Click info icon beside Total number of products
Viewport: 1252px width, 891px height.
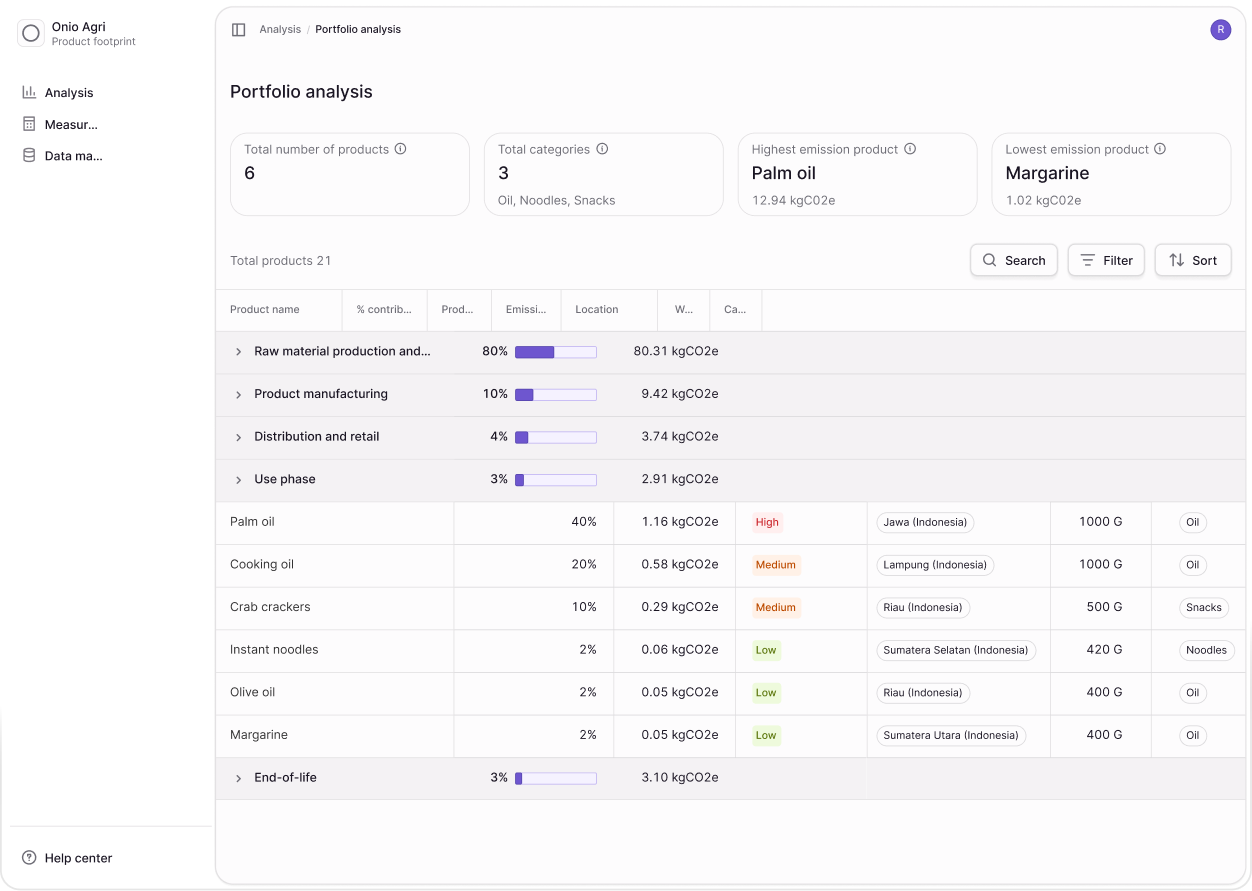point(401,149)
